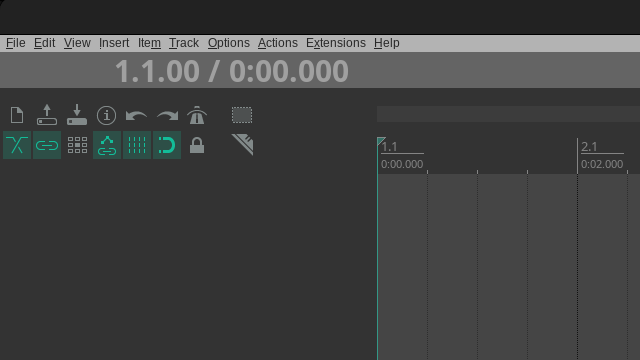Open project using the upload arrow icon
This screenshot has height=360, width=640.
[47, 115]
